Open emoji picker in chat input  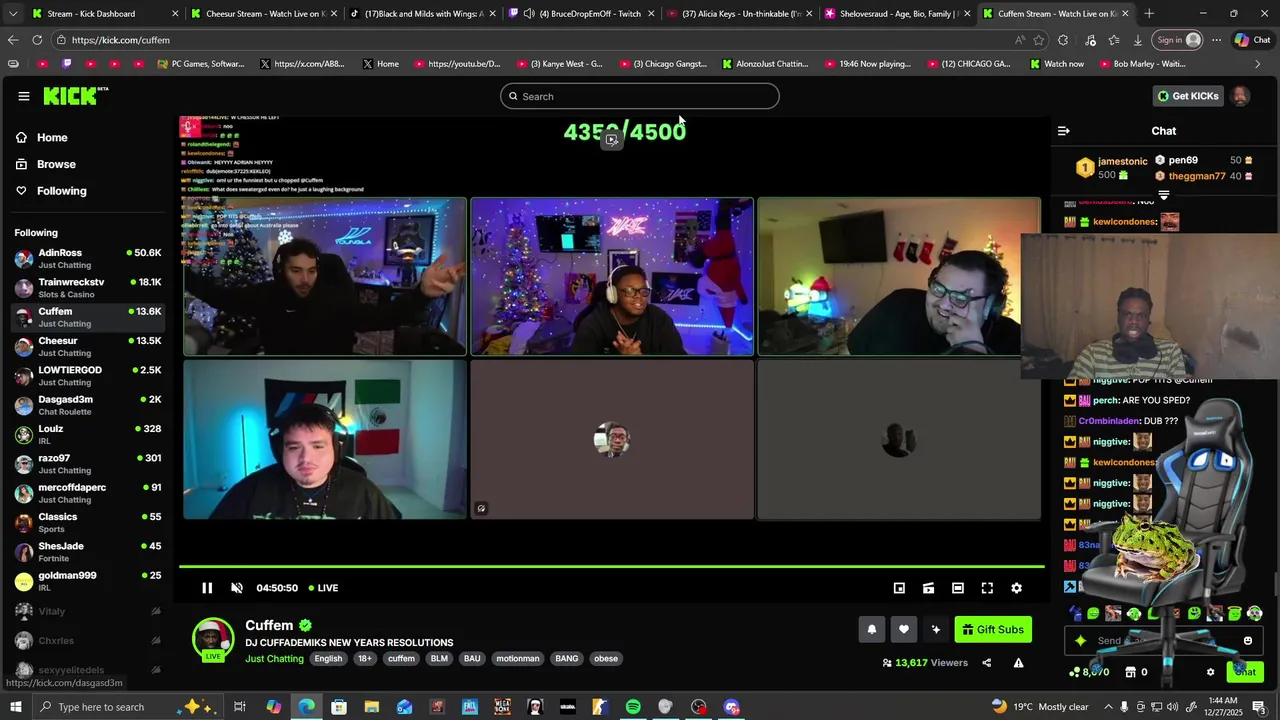[1247, 641]
